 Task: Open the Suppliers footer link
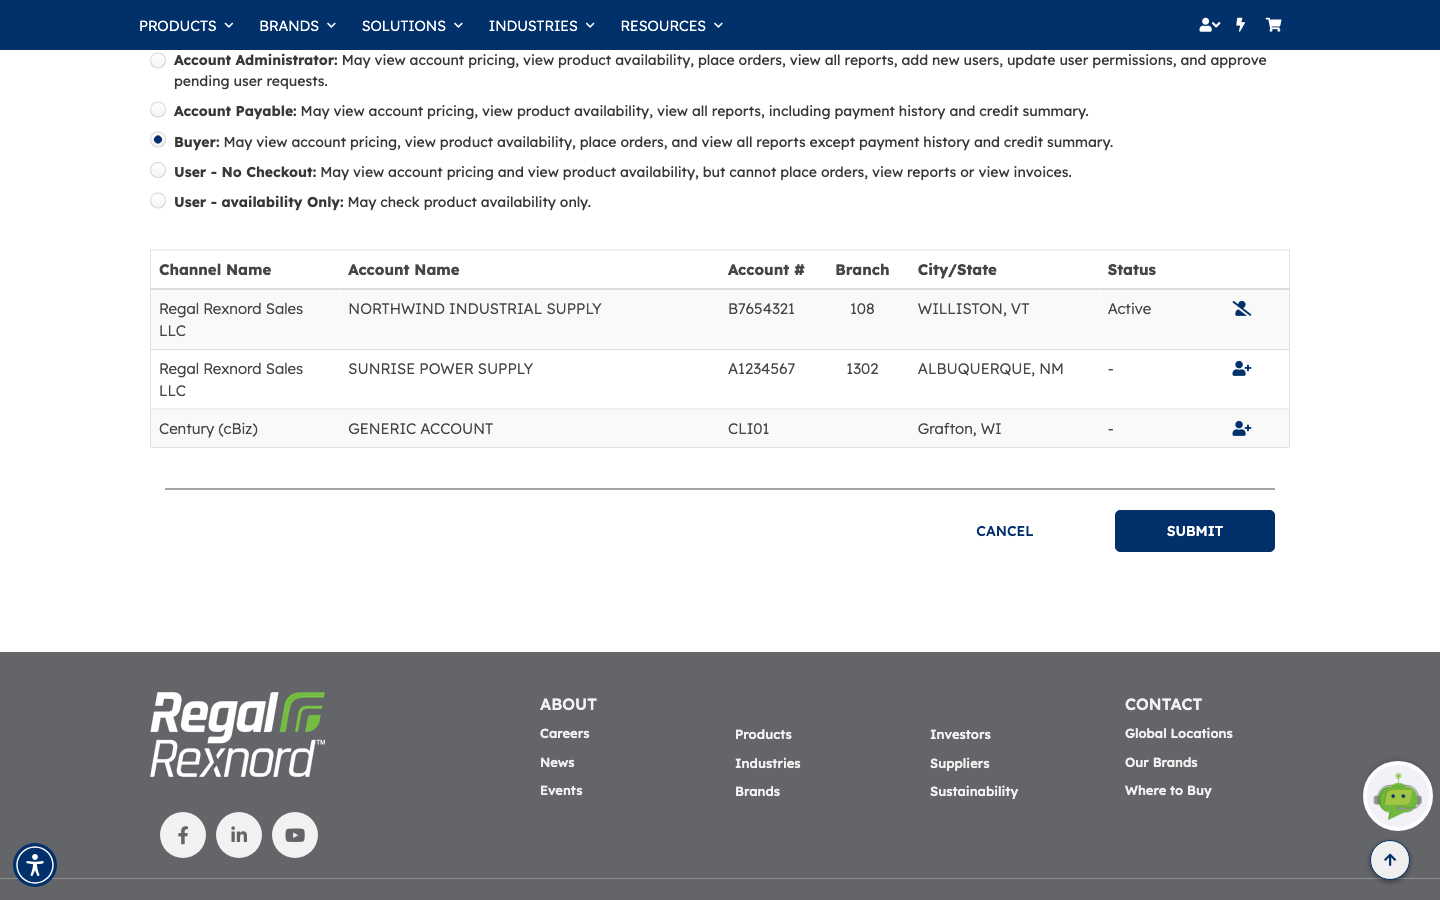coord(960,763)
